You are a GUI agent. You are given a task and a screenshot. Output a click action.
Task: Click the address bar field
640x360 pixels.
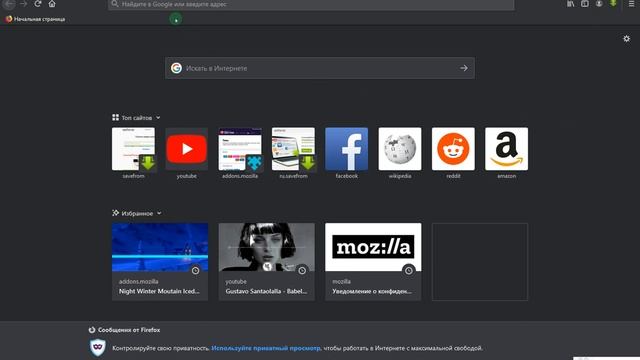click(311, 4)
